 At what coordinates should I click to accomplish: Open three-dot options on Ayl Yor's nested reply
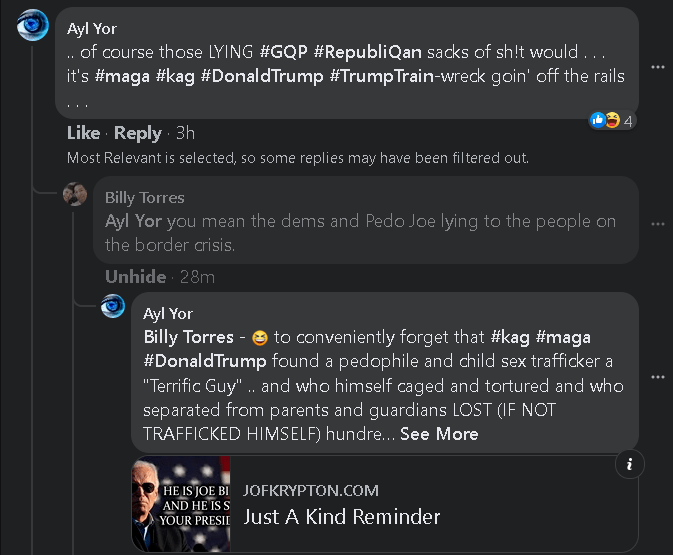coord(657,377)
